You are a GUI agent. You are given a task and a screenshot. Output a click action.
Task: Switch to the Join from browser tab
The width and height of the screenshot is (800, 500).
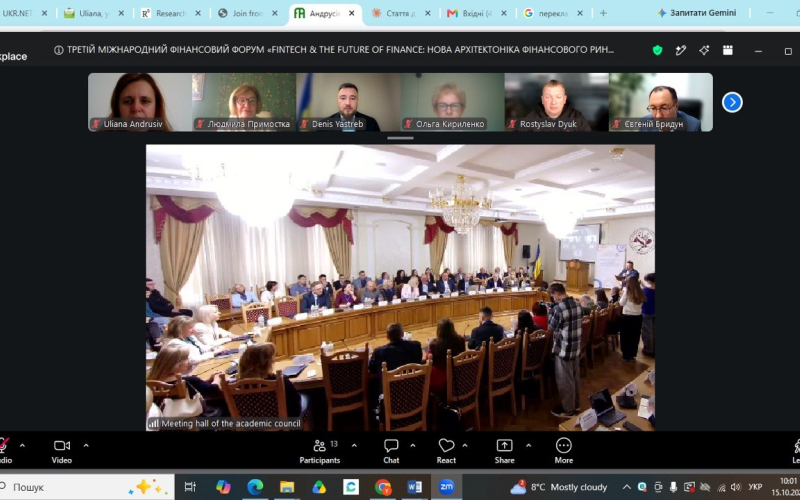pos(247,13)
